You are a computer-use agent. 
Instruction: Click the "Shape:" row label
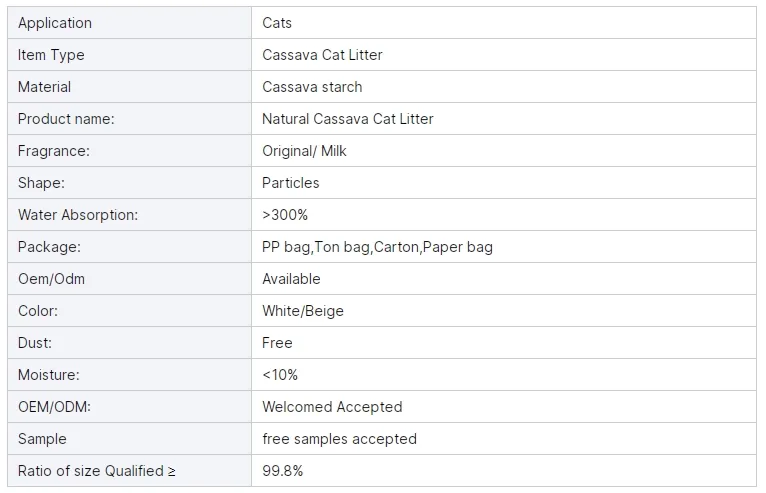pos(41,183)
